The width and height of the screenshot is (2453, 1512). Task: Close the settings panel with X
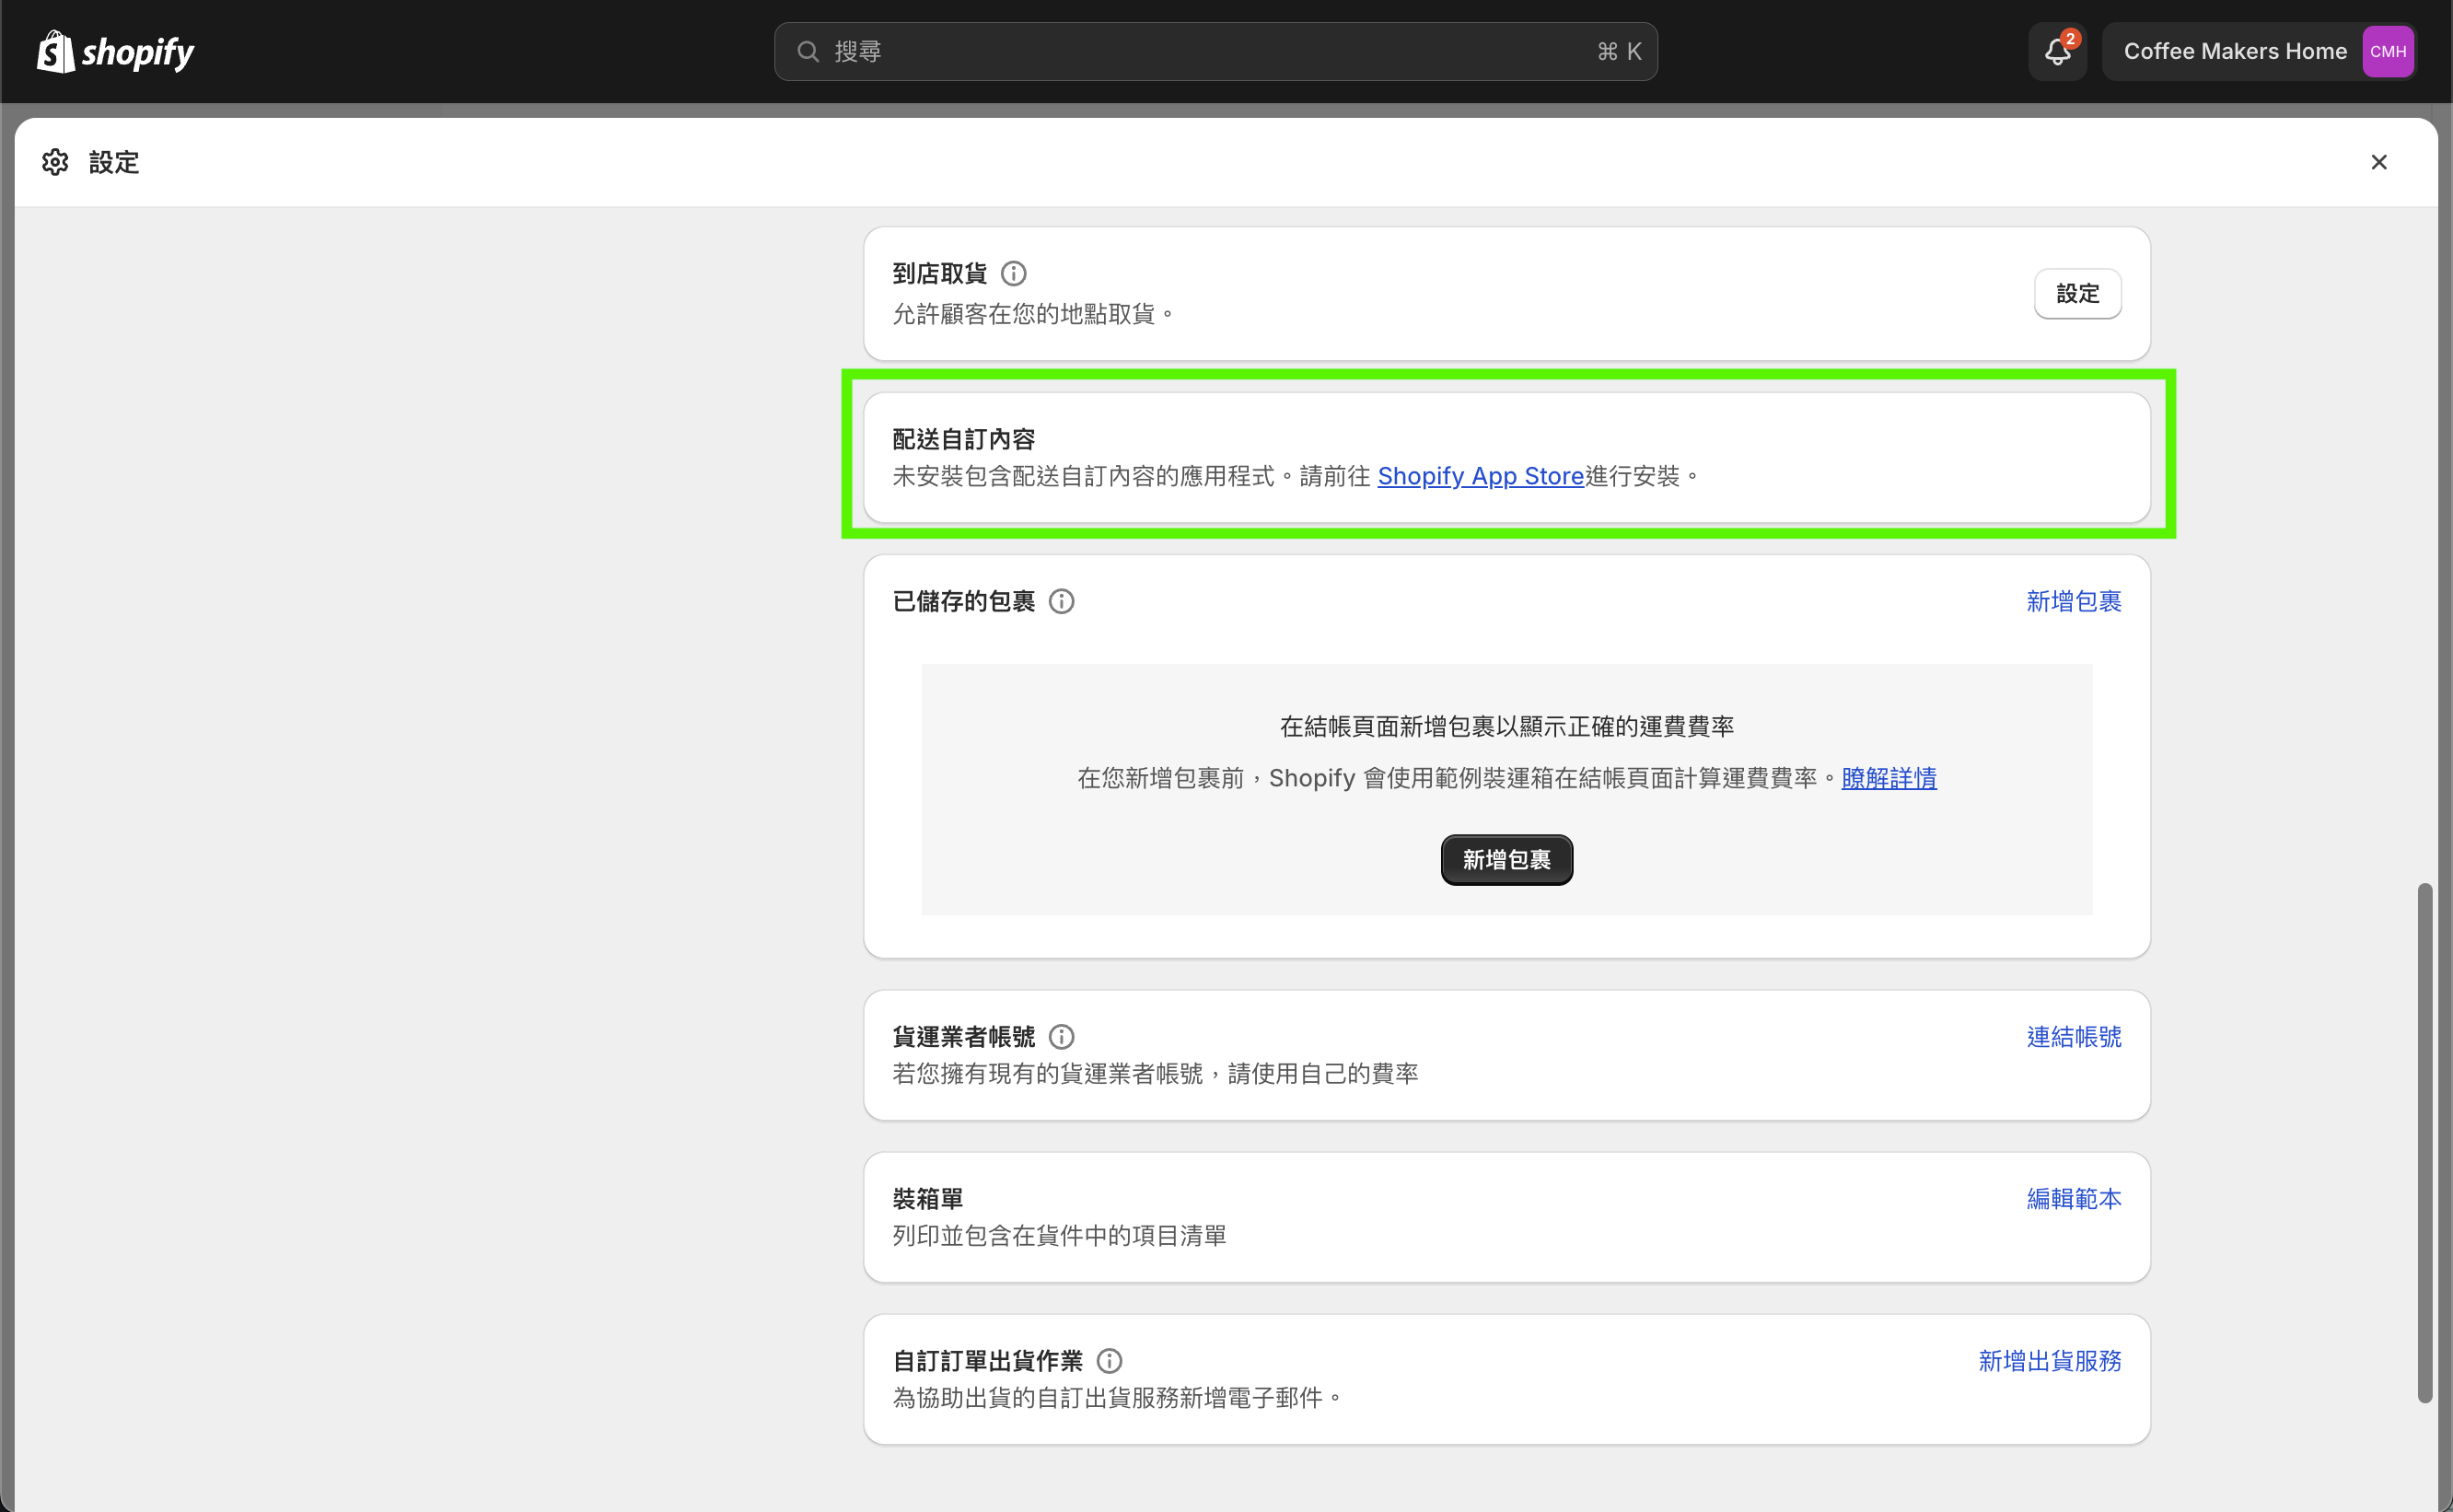[x=2379, y=162]
